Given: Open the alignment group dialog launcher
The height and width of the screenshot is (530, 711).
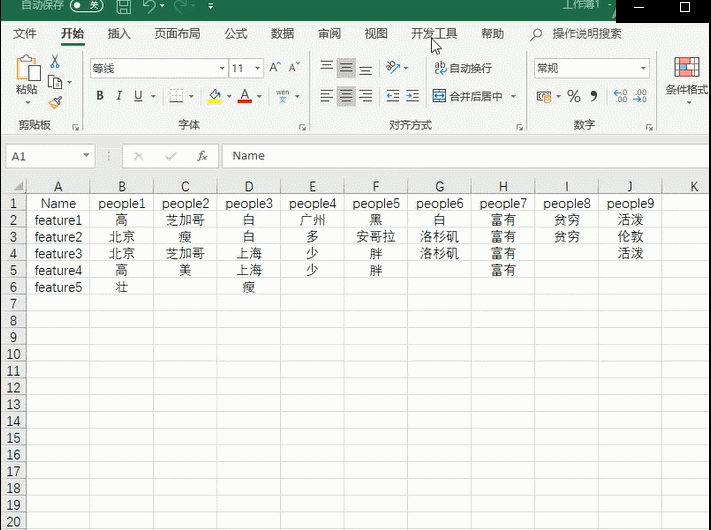Looking at the screenshot, I should point(519,128).
